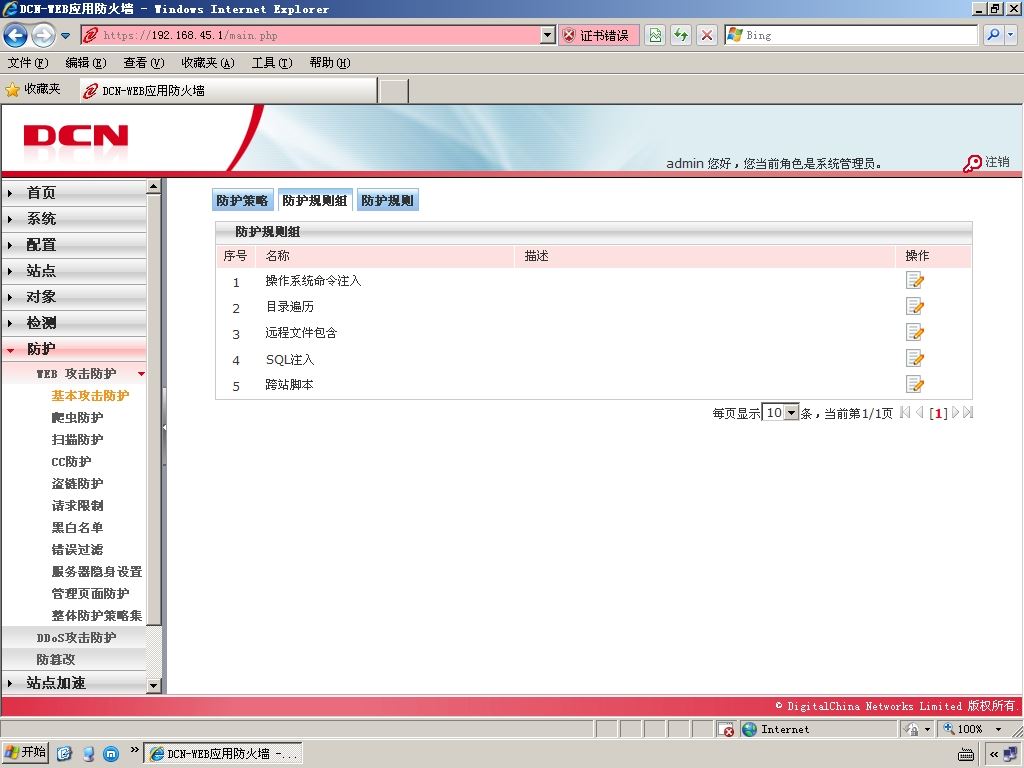Click the IE back button
Screen dimensions: 1024x768
[16, 35]
